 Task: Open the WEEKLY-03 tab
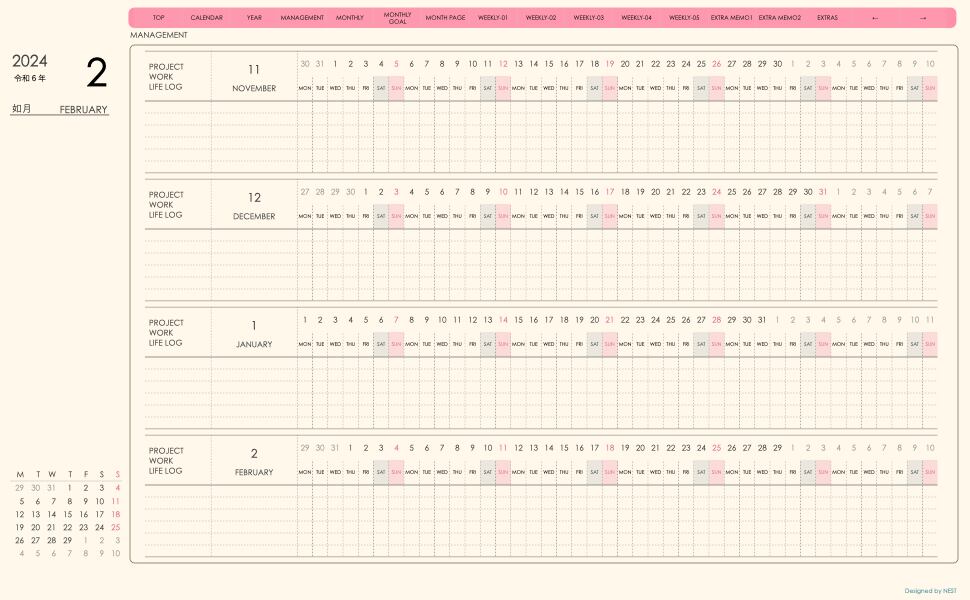pos(588,18)
